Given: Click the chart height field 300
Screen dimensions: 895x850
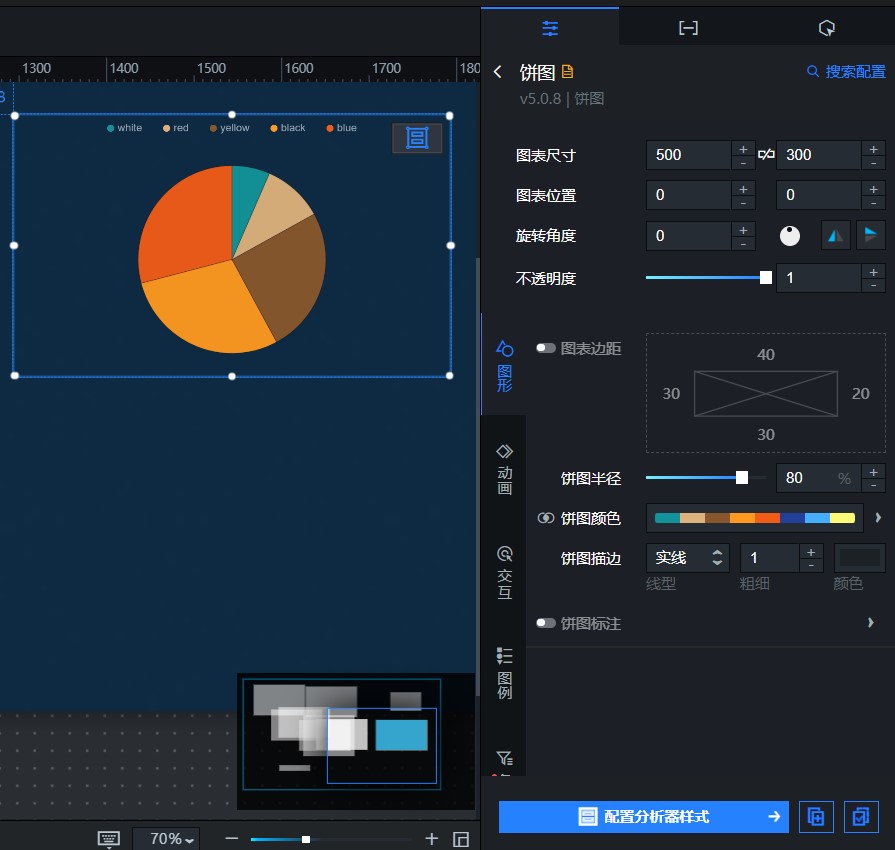Looking at the screenshot, I should coord(818,155).
